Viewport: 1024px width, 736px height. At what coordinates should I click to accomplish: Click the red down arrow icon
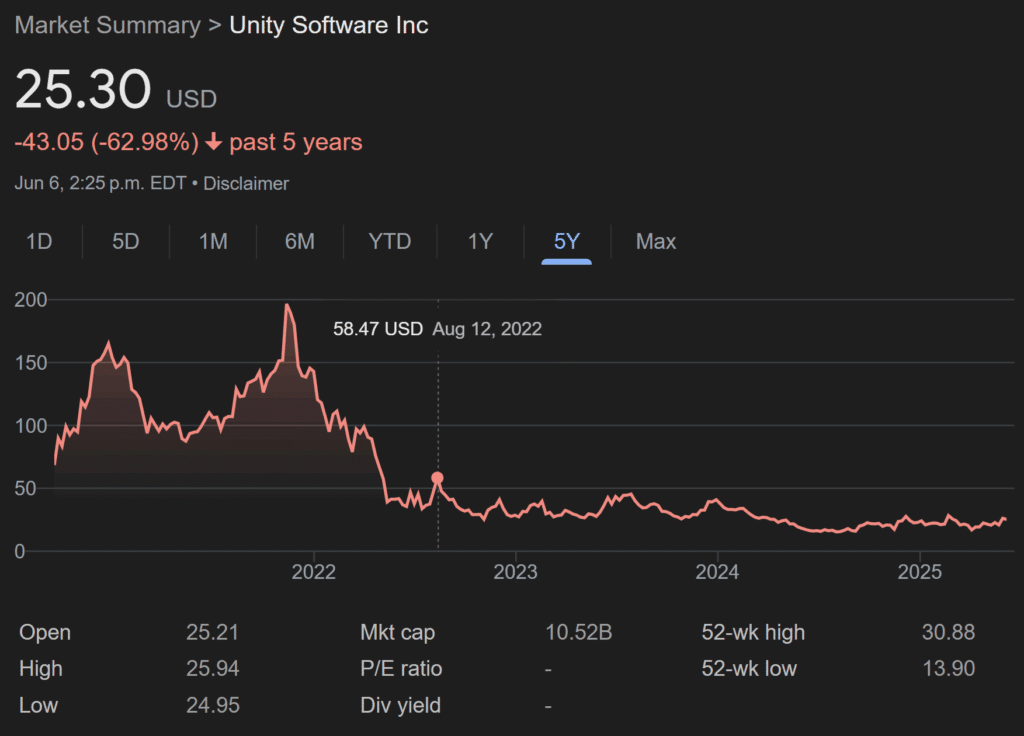point(214,142)
